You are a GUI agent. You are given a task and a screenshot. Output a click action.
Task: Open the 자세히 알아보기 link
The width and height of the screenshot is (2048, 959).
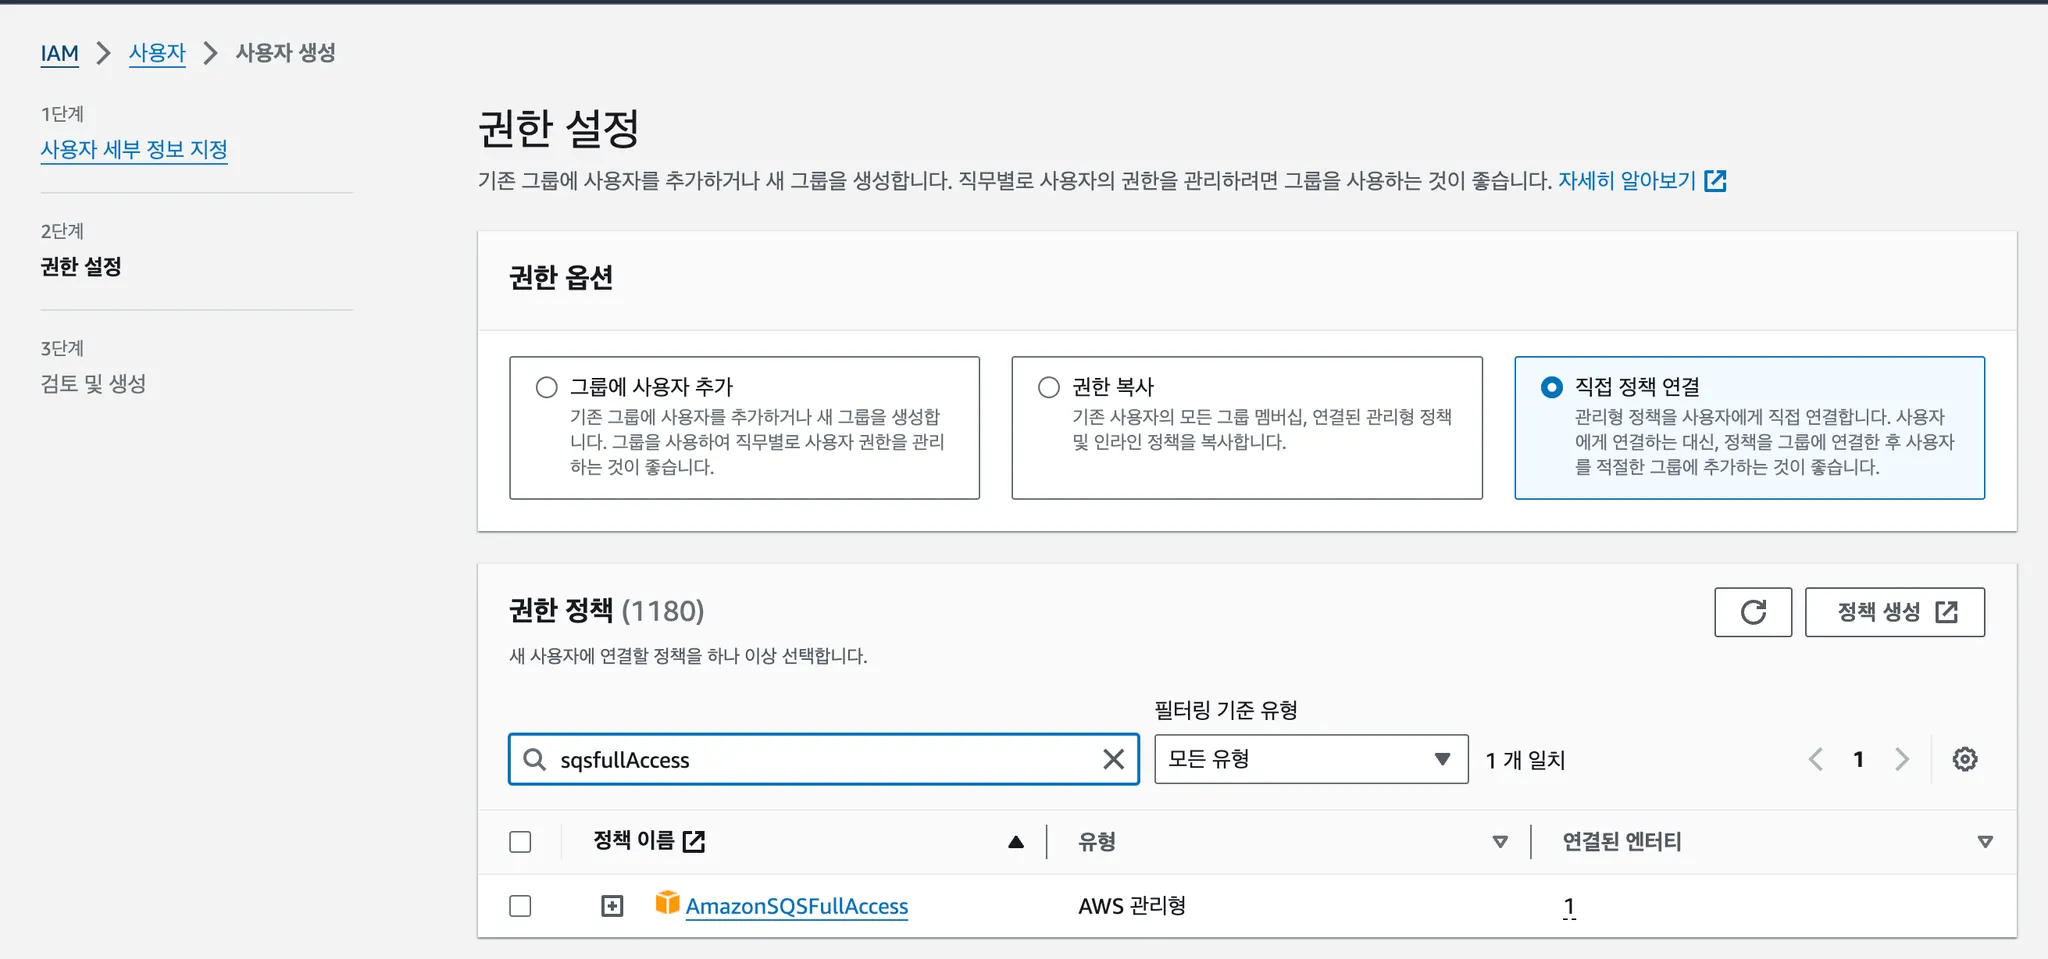tap(1627, 181)
